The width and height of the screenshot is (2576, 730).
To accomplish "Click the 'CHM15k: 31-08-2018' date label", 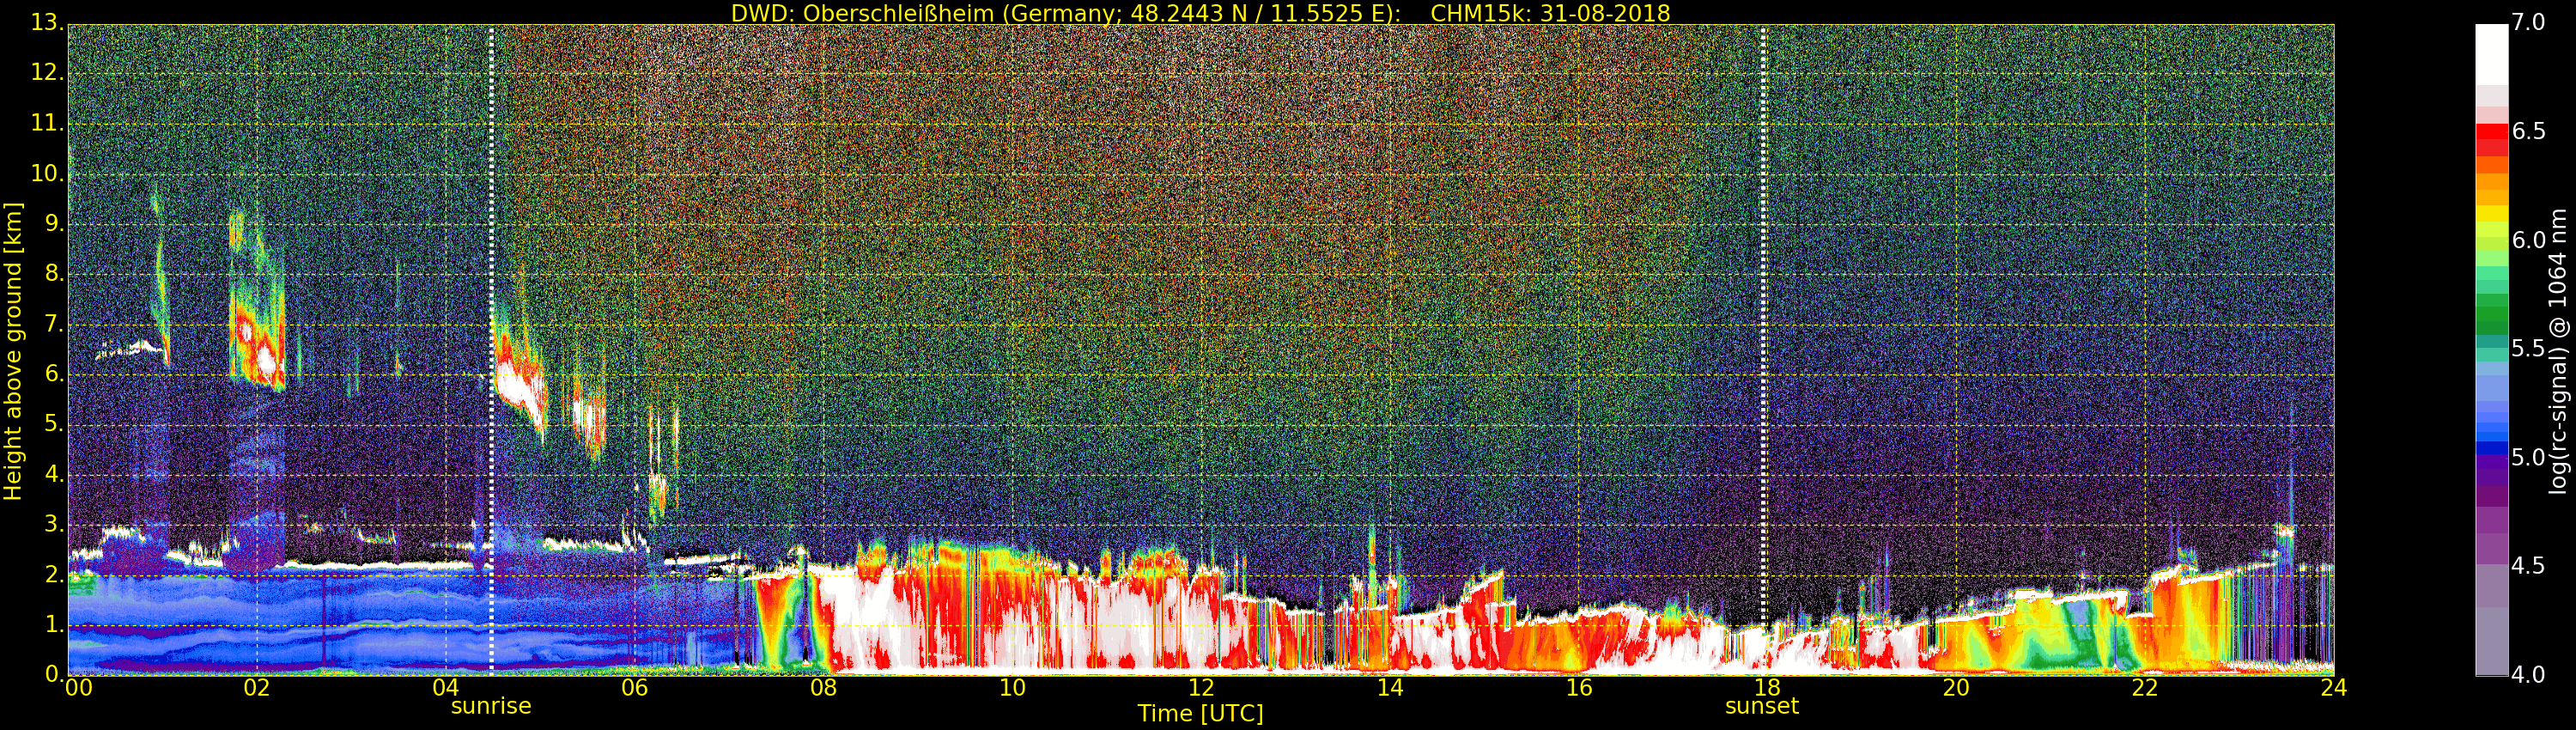I will (1550, 13).
